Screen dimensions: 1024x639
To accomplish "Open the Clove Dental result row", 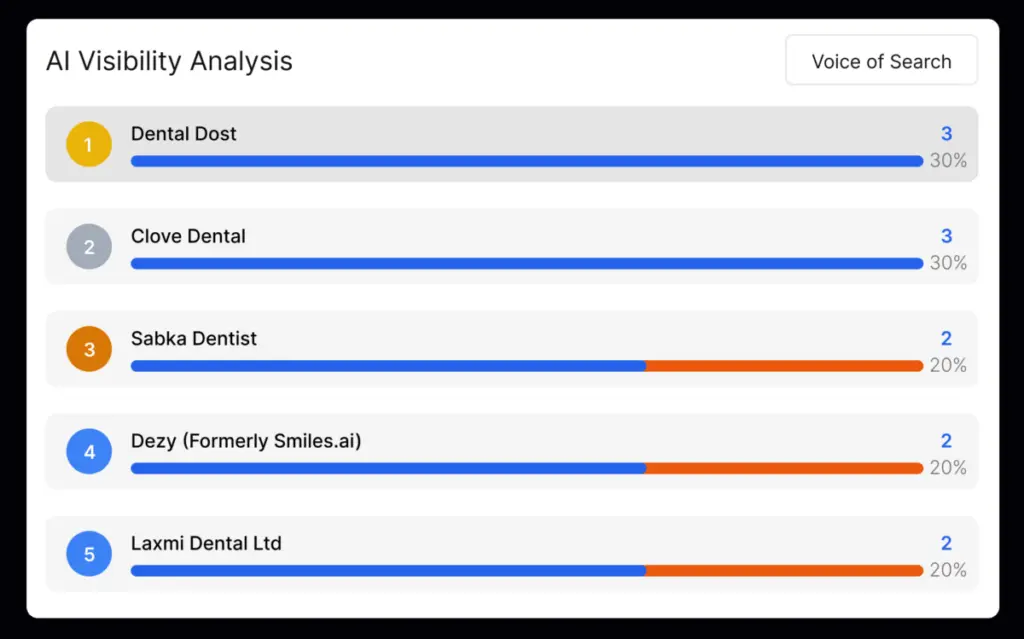I will pos(188,236).
